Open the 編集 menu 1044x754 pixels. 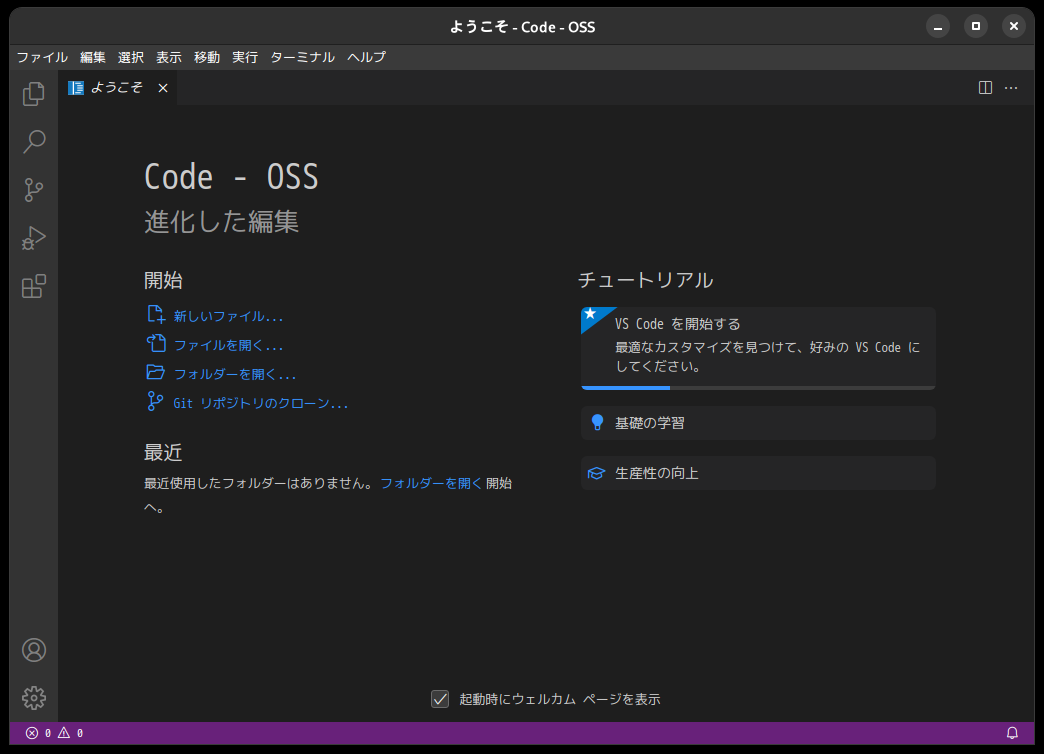click(93, 57)
